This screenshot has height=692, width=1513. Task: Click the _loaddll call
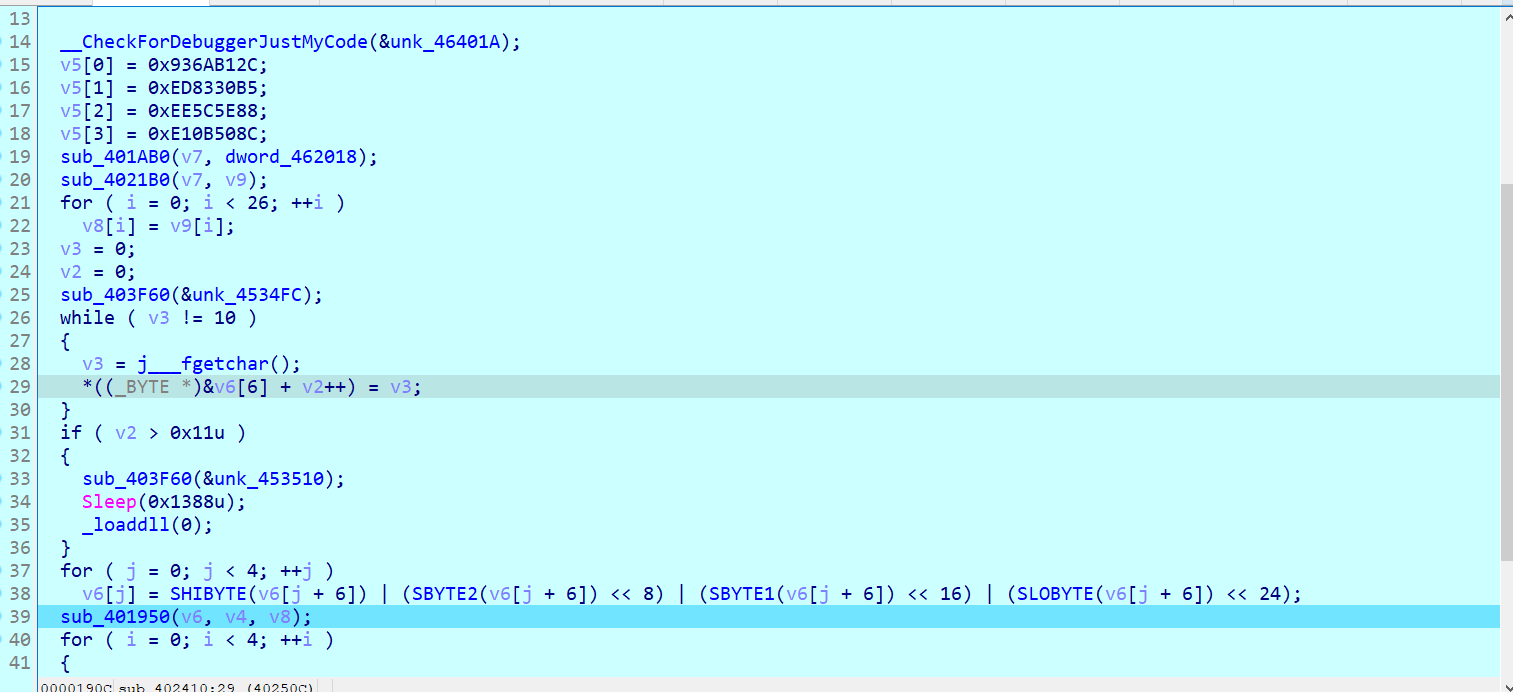(x=126, y=525)
